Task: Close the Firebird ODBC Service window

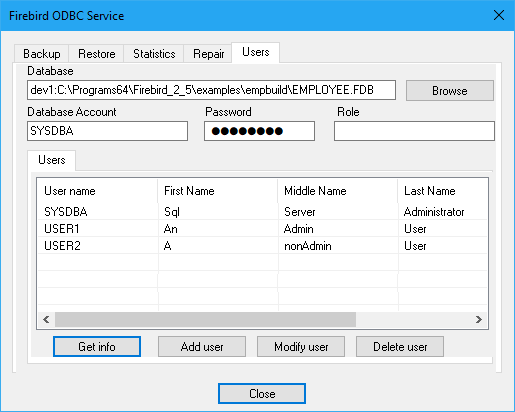Action: (x=499, y=15)
